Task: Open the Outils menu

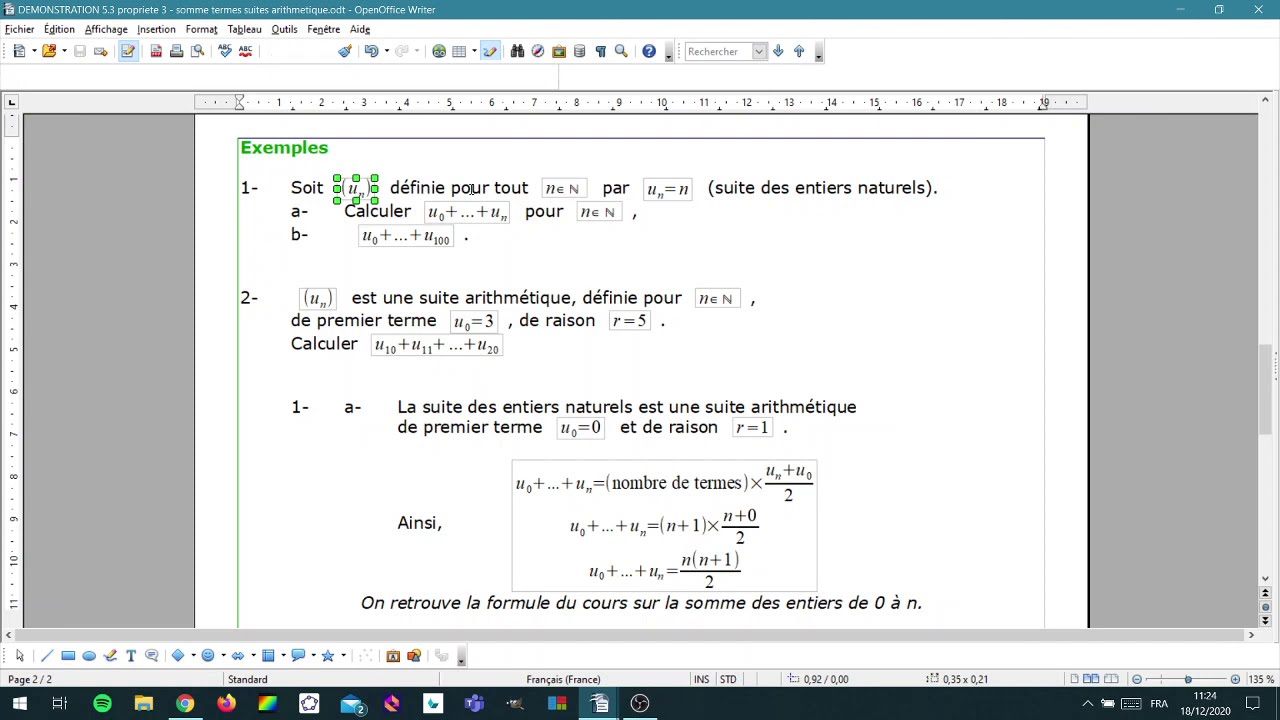Action: coord(284,29)
